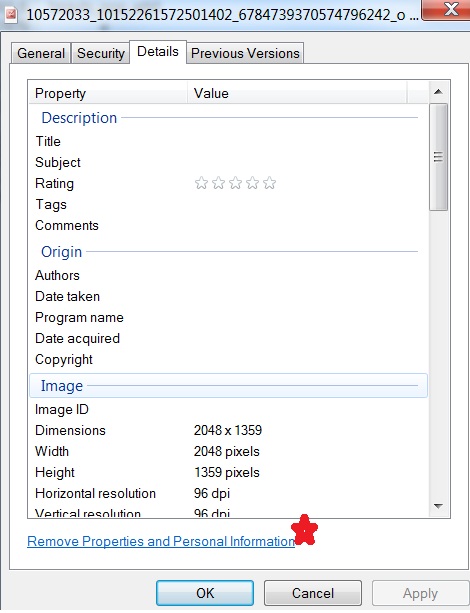Set rating to five stars
Screen dimensions: 470x613
[x=269, y=183]
